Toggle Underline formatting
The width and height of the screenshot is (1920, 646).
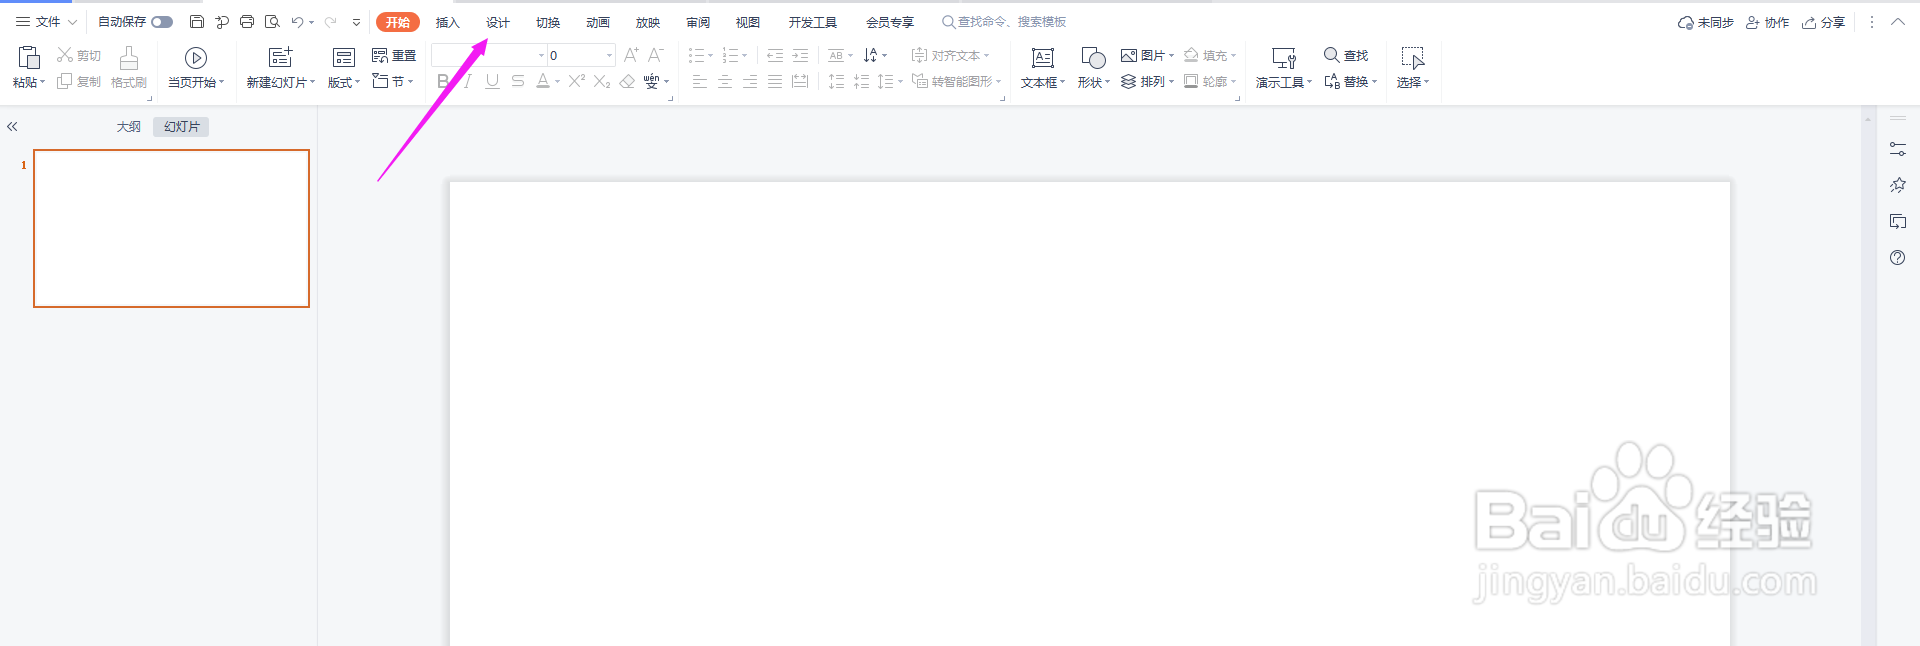coord(492,81)
